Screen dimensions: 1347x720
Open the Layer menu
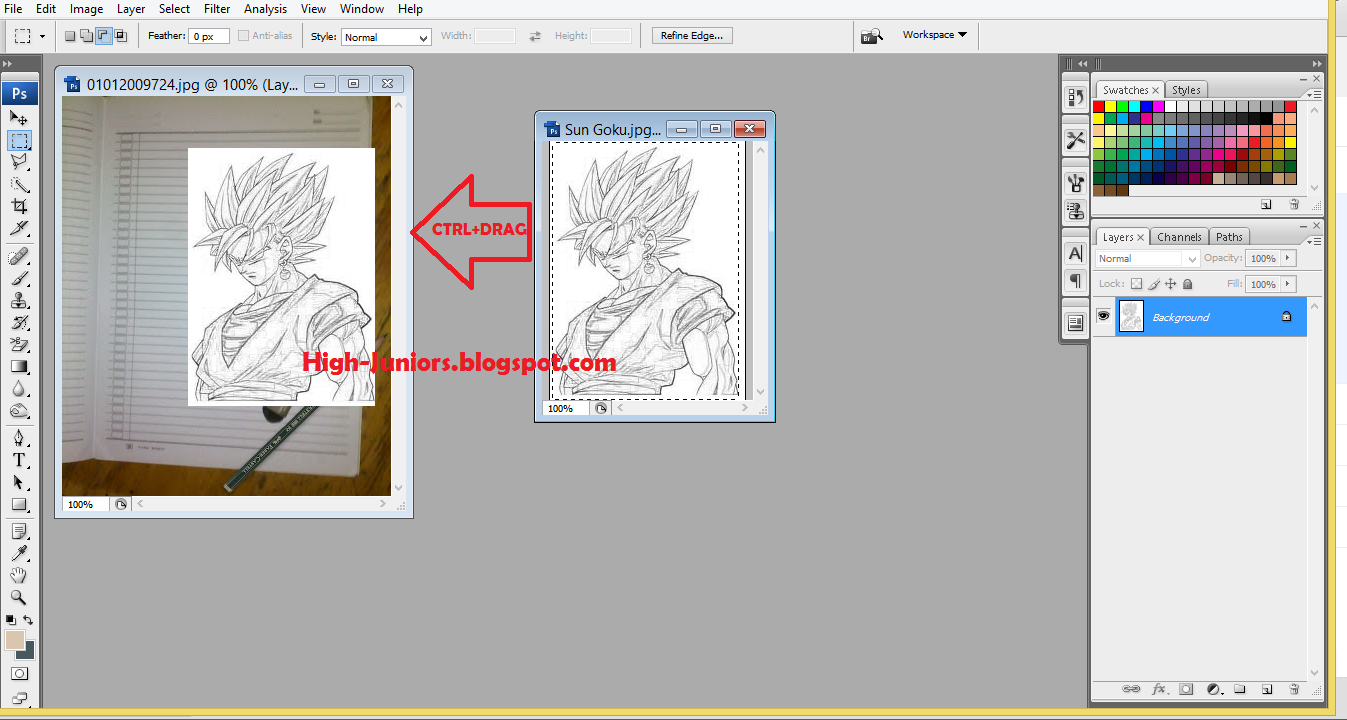pos(130,9)
